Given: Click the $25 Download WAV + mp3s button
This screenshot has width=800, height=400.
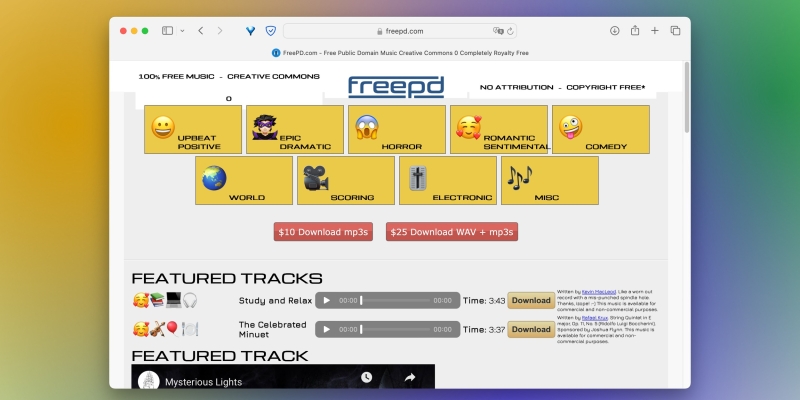Looking at the screenshot, I should (452, 232).
